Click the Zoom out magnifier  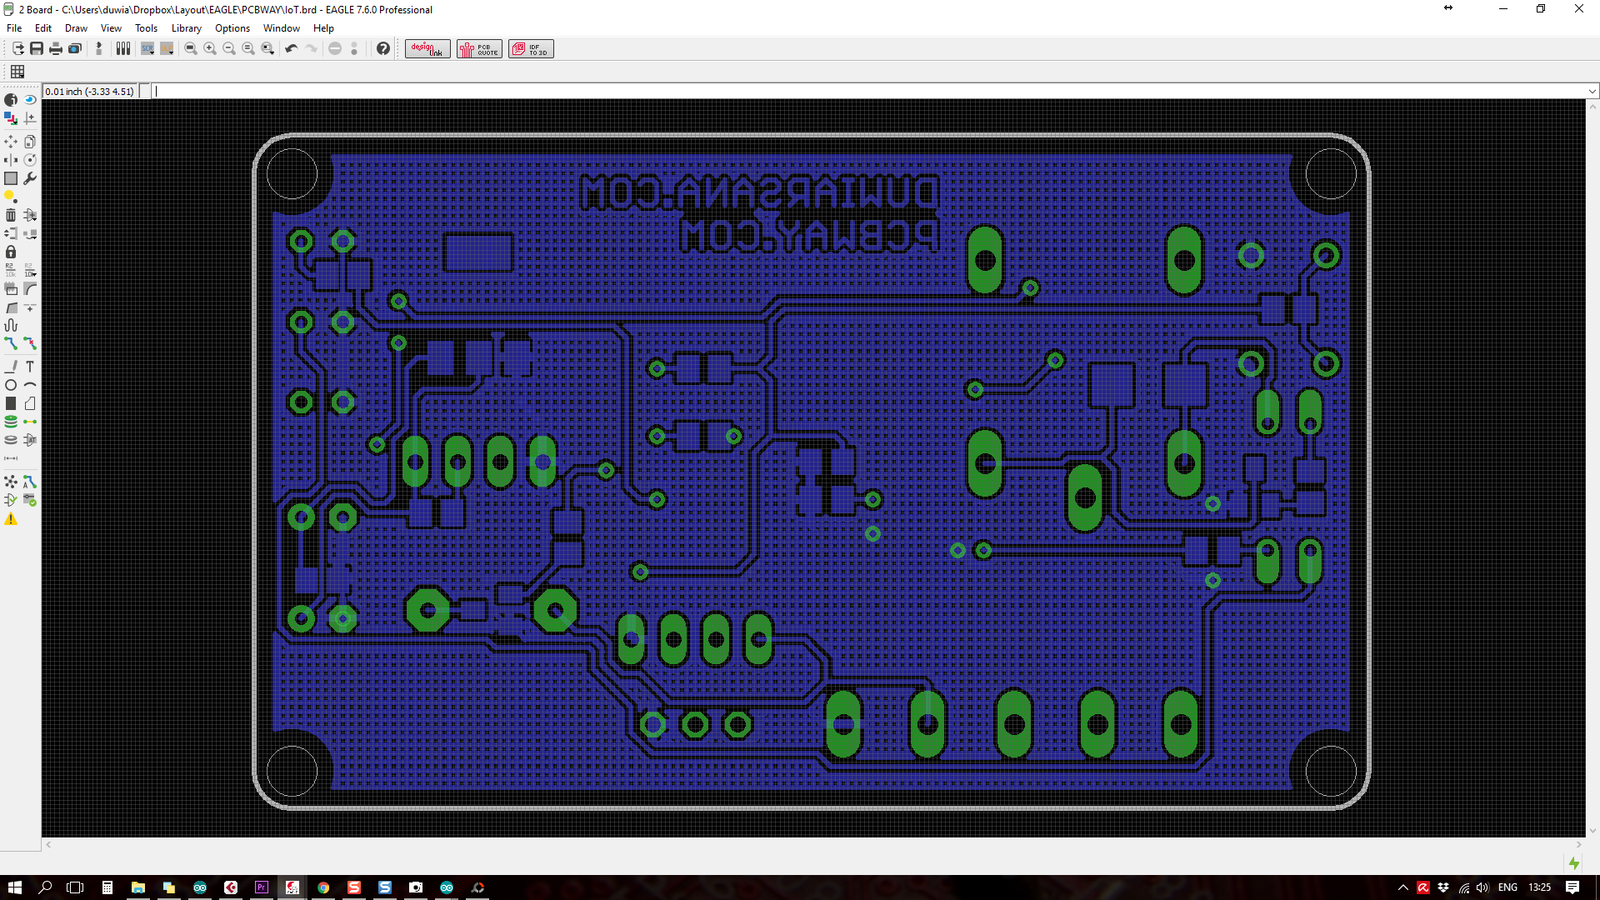coord(229,49)
